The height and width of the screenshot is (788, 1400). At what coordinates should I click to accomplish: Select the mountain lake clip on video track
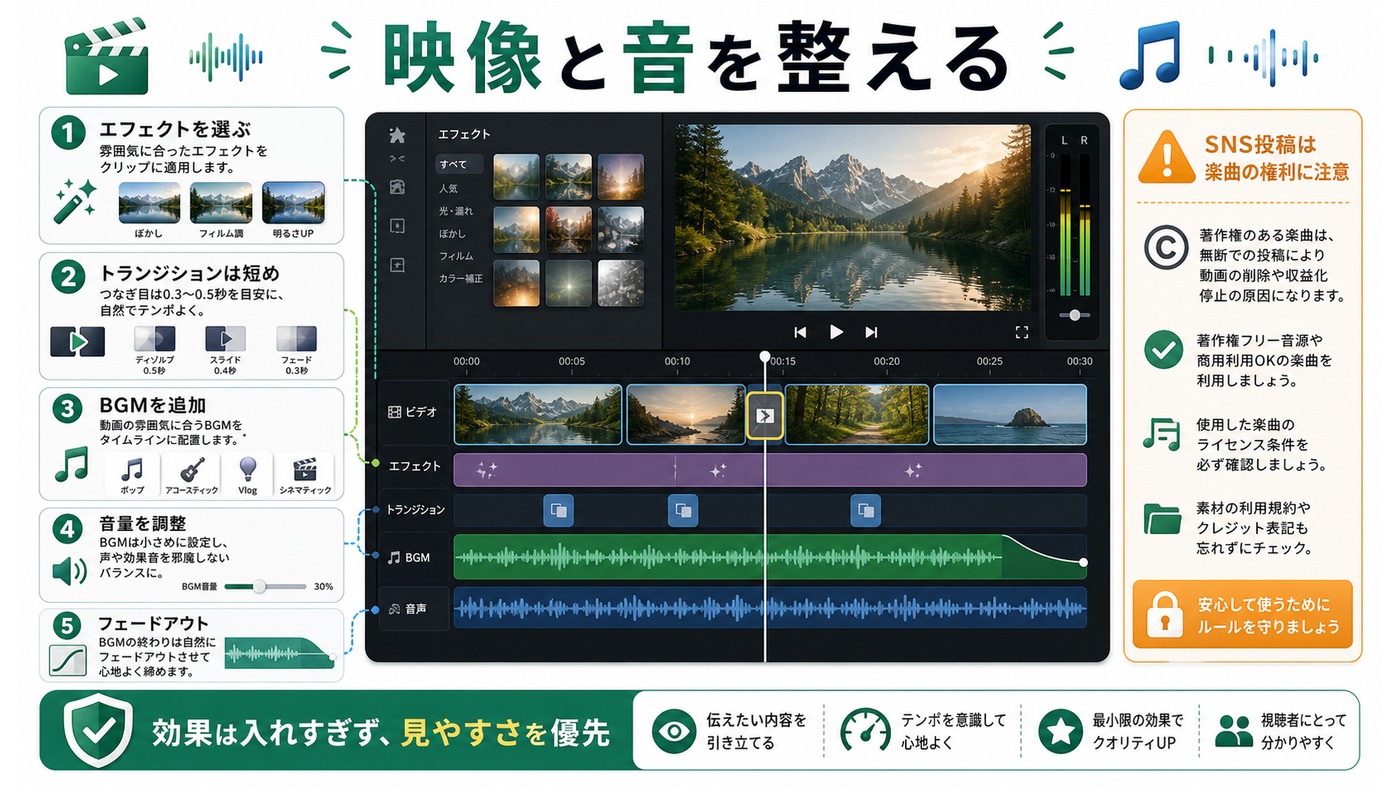(x=538, y=414)
